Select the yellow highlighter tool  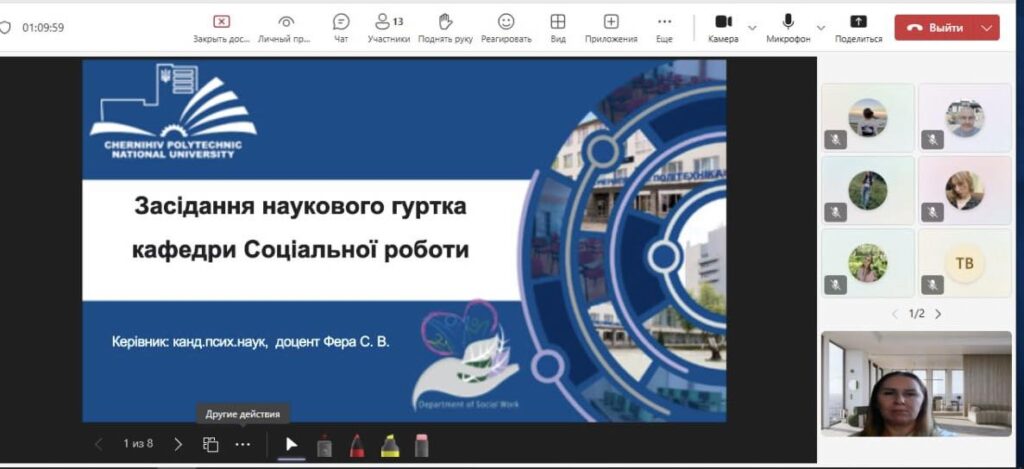[x=389, y=445]
